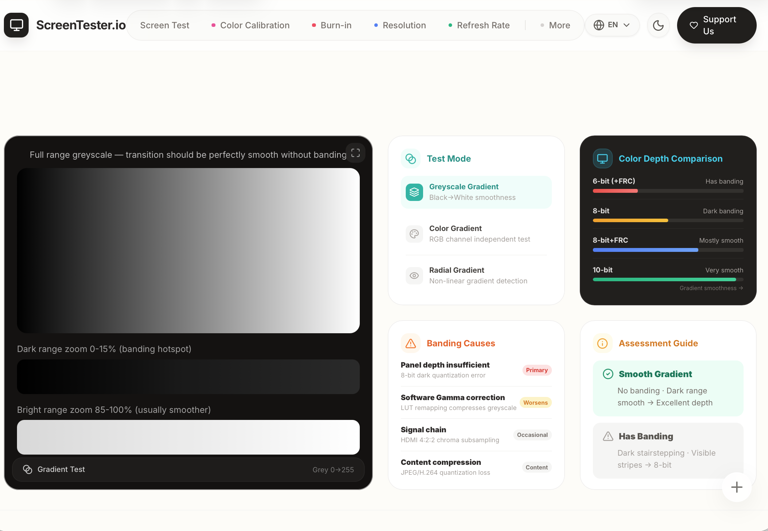Click the 'Test Mode' heading
The width and height of the screenshot is (768, 531).
[x=449, y=159]
